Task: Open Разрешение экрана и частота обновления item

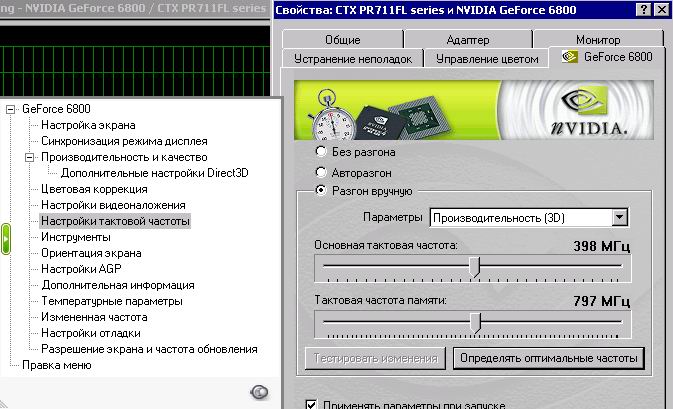Action: click(x=149, y=349)
